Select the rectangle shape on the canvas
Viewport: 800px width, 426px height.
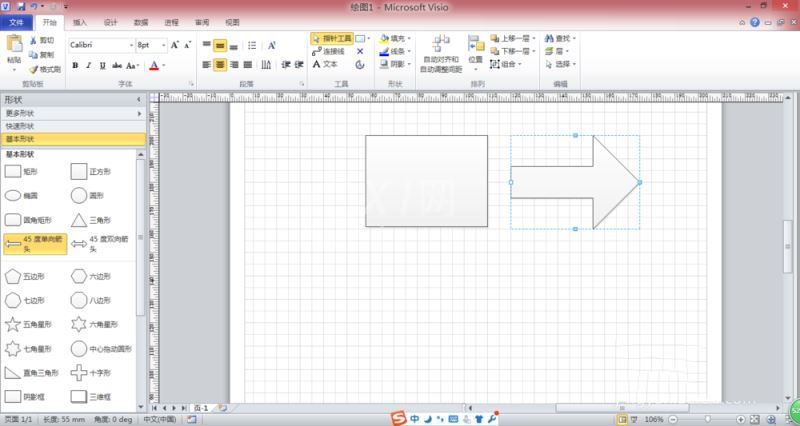point(427,181)
